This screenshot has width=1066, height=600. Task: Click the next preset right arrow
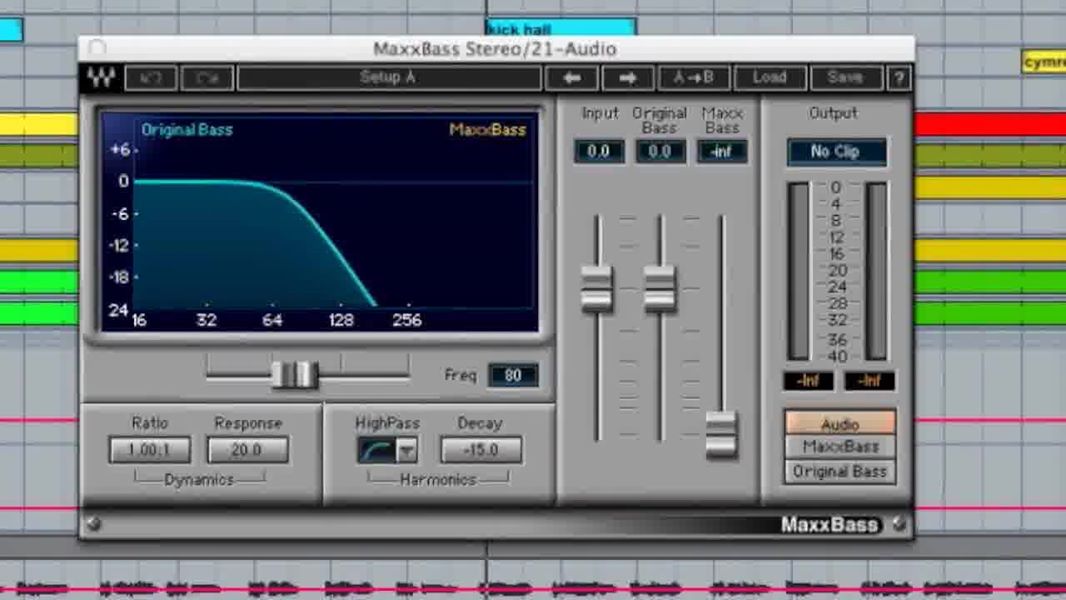pos(627,77)
